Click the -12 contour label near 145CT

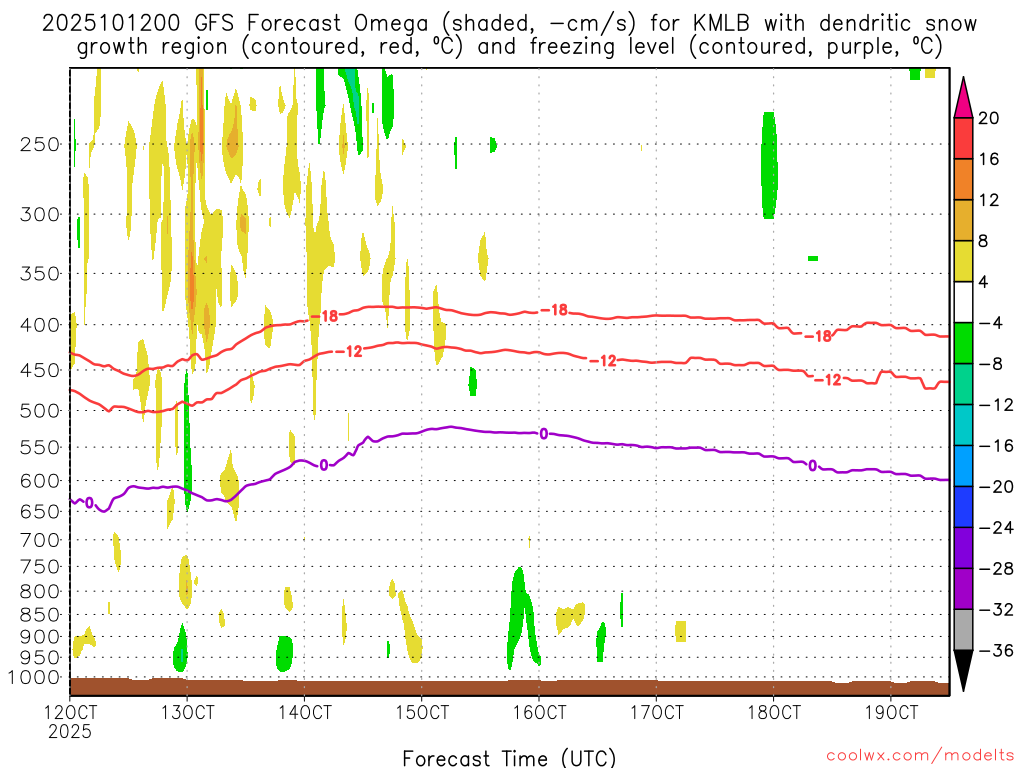pos(348,352)
